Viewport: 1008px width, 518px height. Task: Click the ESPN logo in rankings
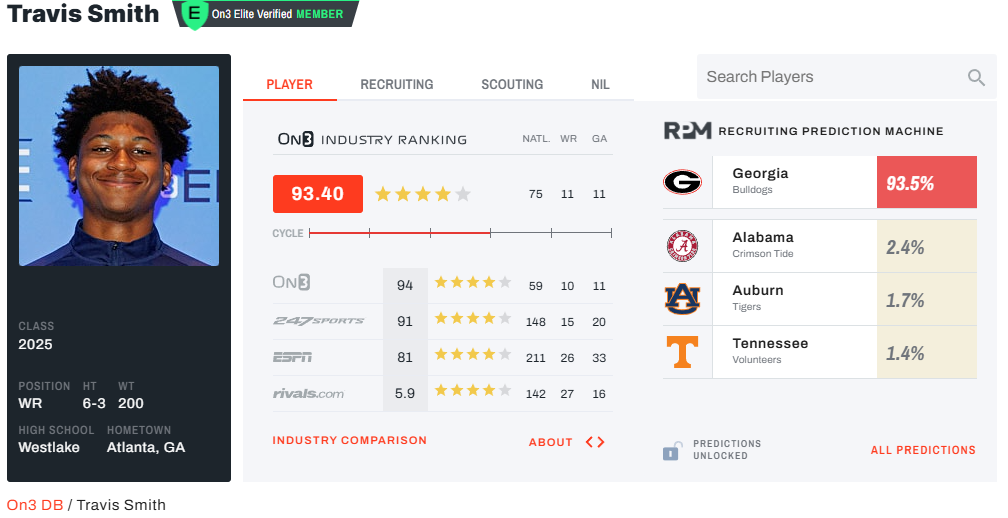pos(292,357)
